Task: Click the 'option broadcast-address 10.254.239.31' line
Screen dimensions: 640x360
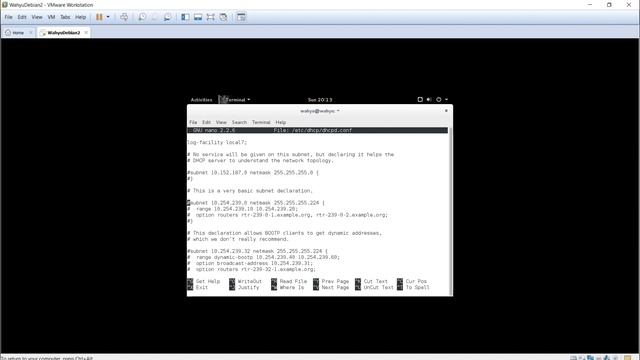Action: pyautogui.click(x=250, y=263)
